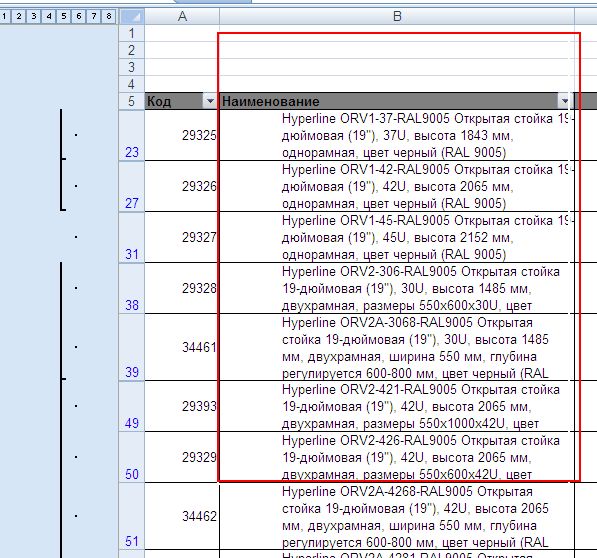Select row 51 header

[x=132, y=516]
